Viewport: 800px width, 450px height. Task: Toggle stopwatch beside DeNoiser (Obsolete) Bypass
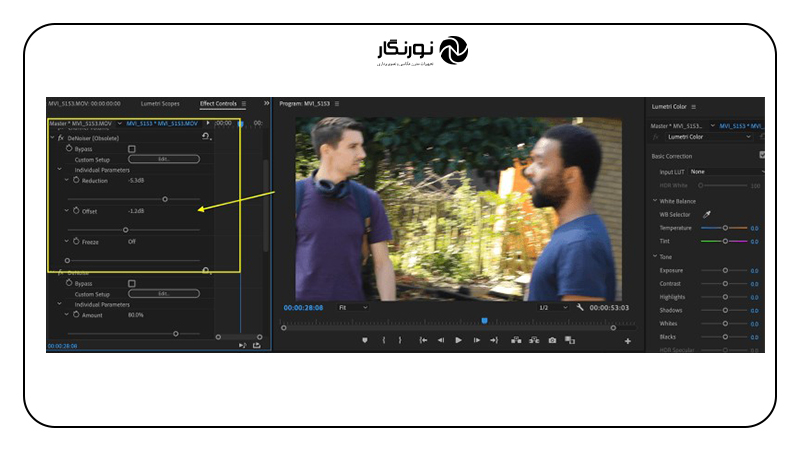69,148
